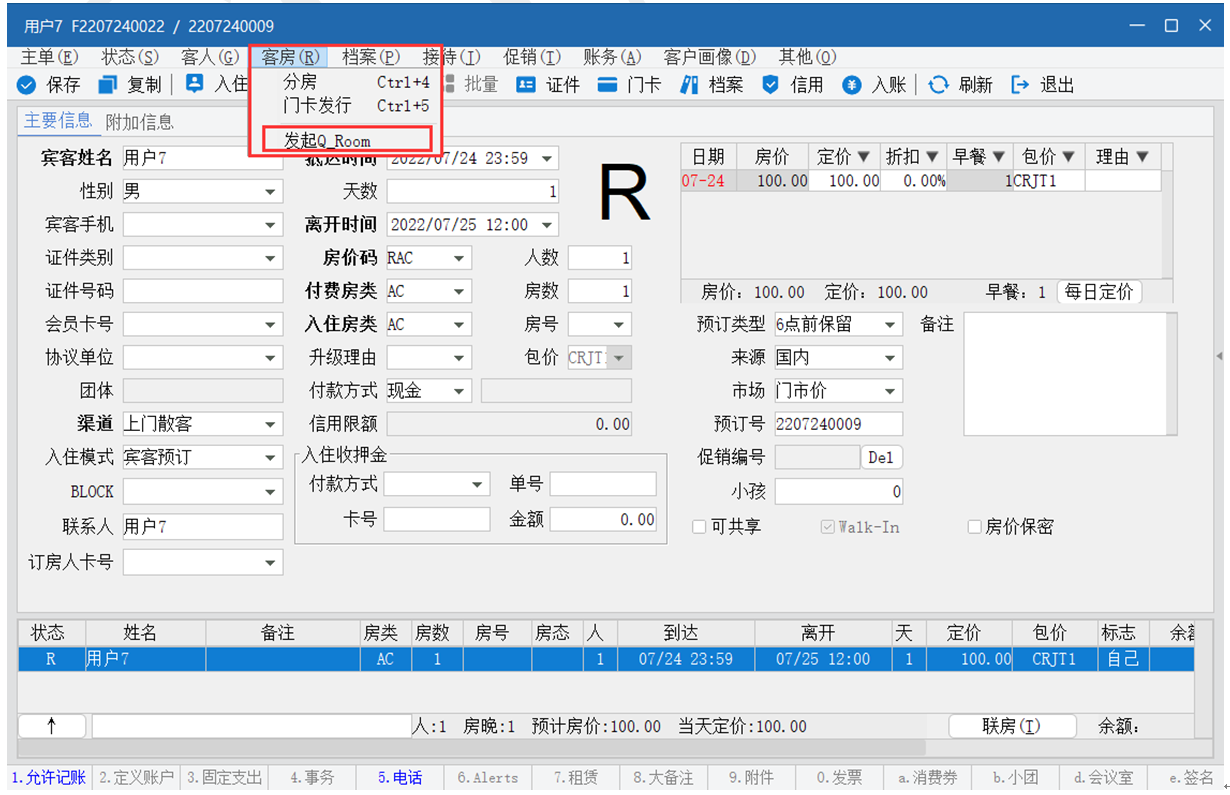
Task: Choose 分房 from the 客房 menu
Action: tap(345, 82)
